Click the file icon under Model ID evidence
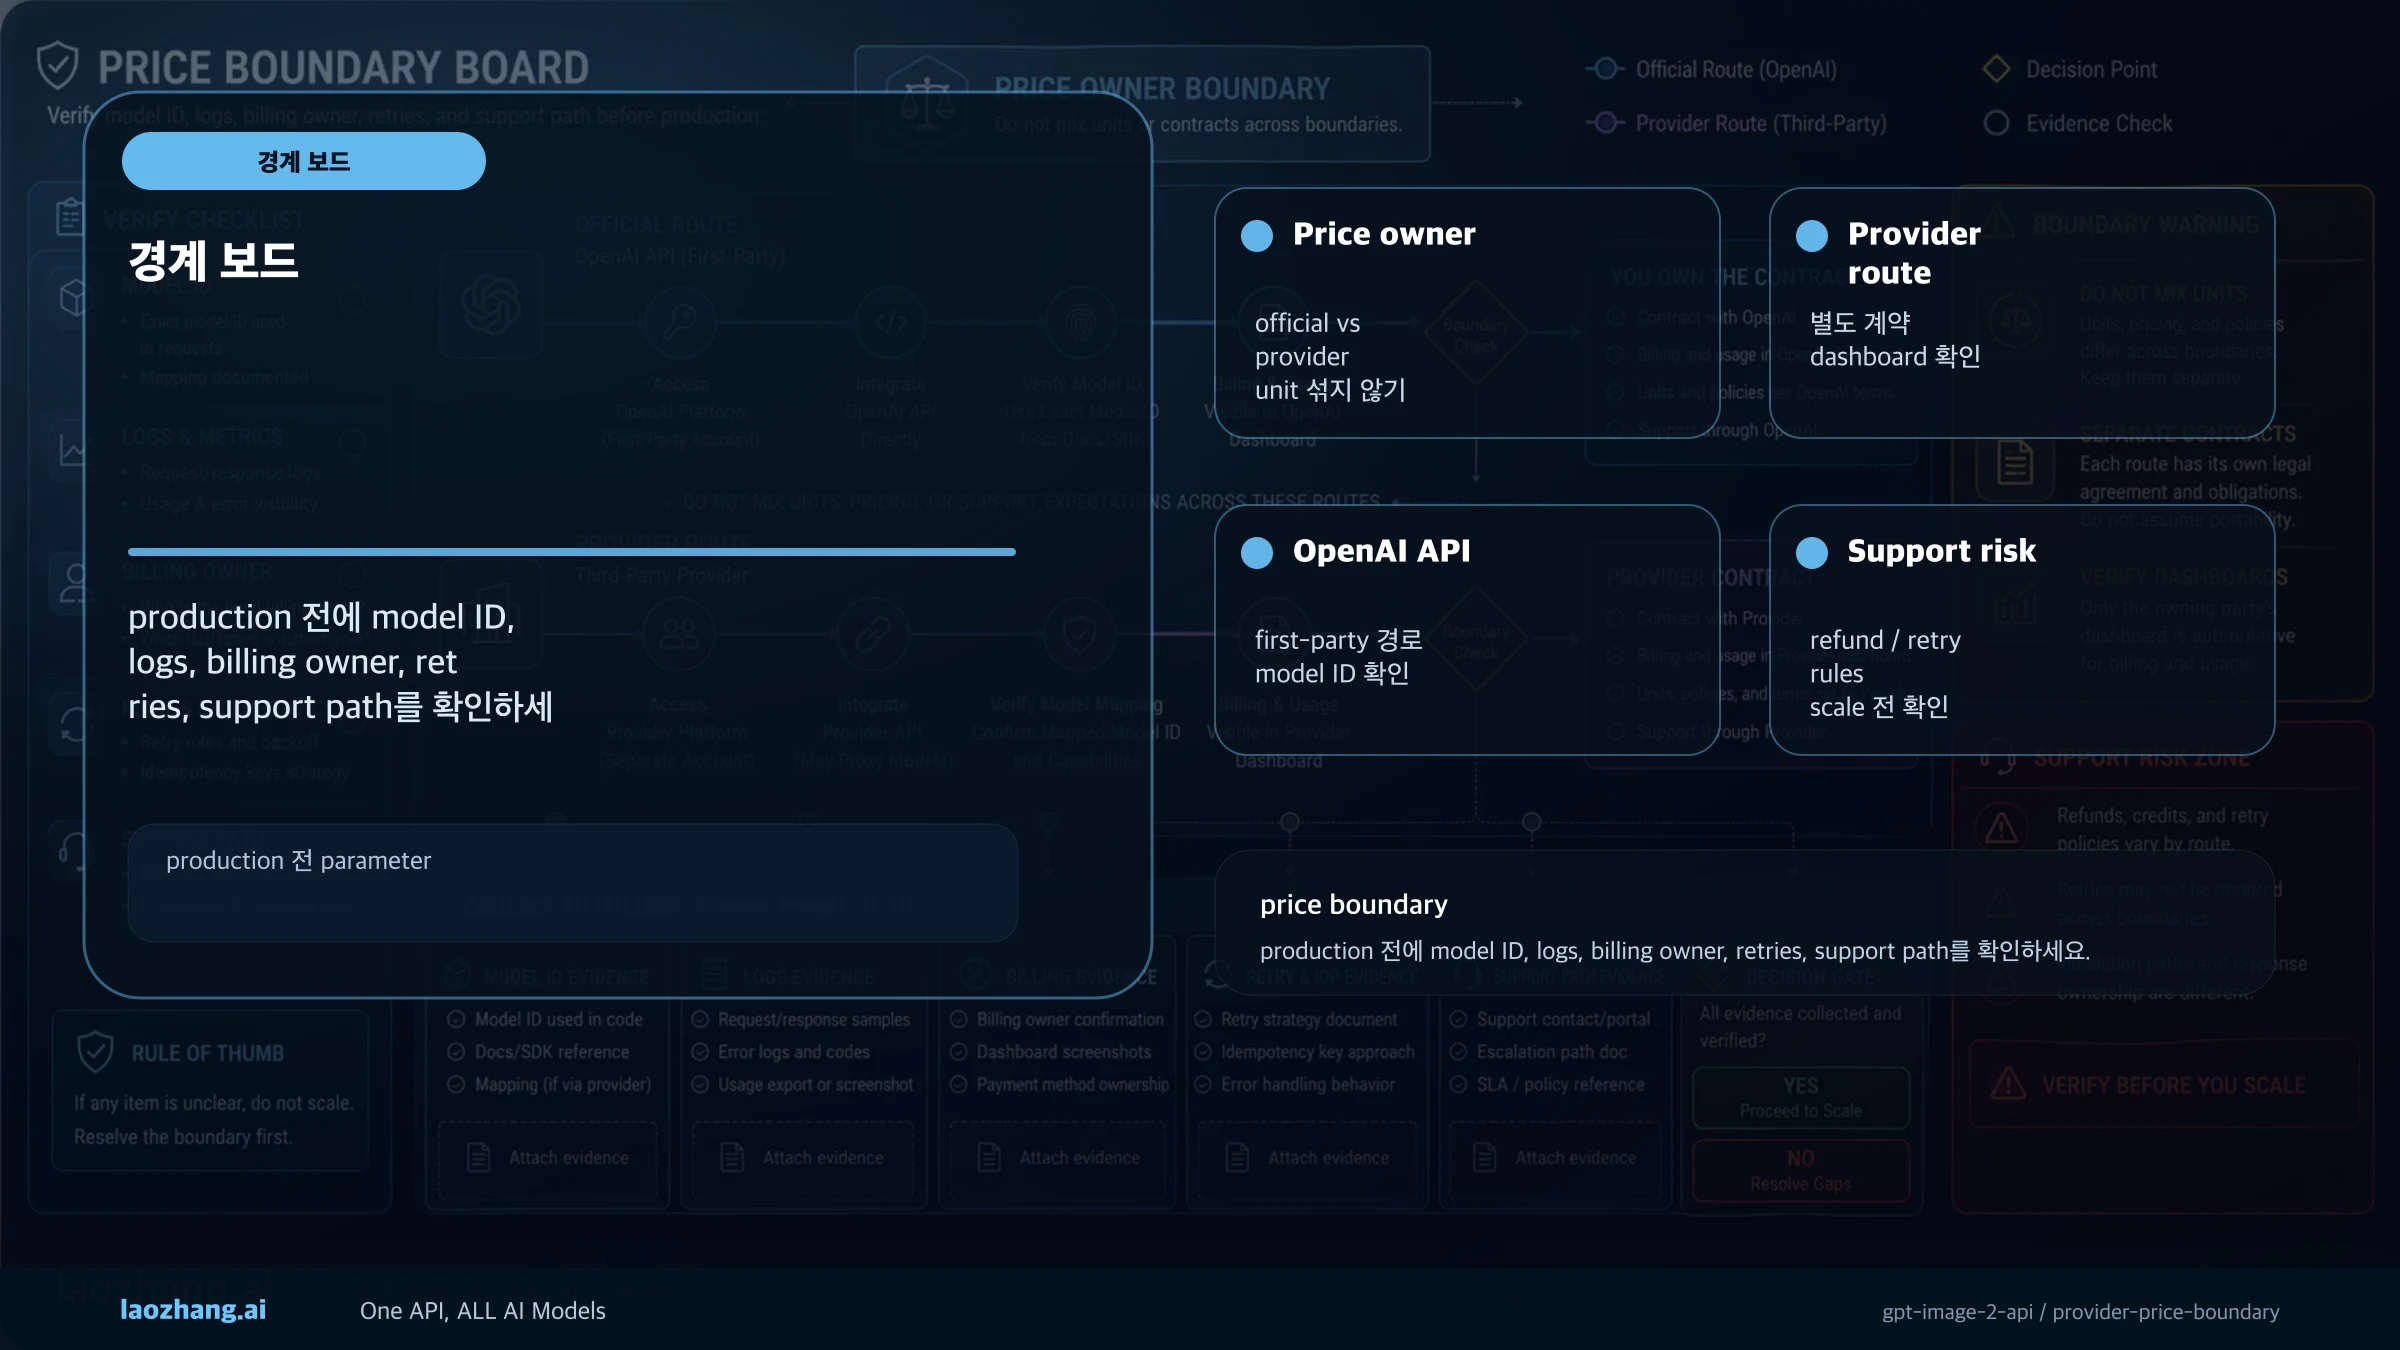 (479, 1157)
